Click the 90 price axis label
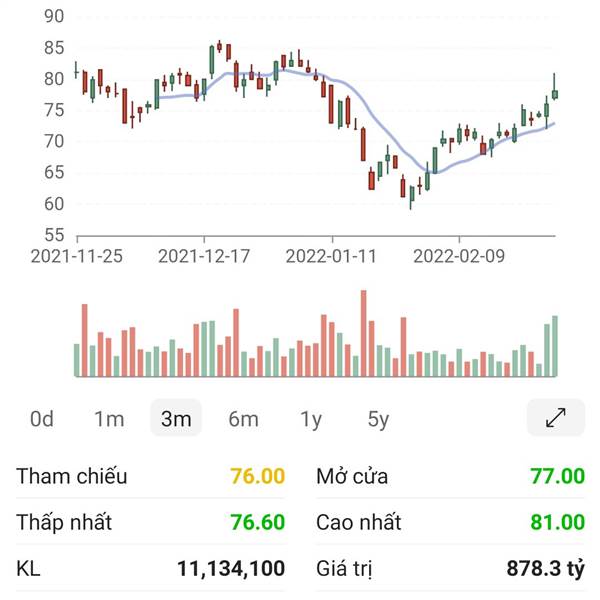This screenshot has width=600, height=600. [x=54, y=16]
